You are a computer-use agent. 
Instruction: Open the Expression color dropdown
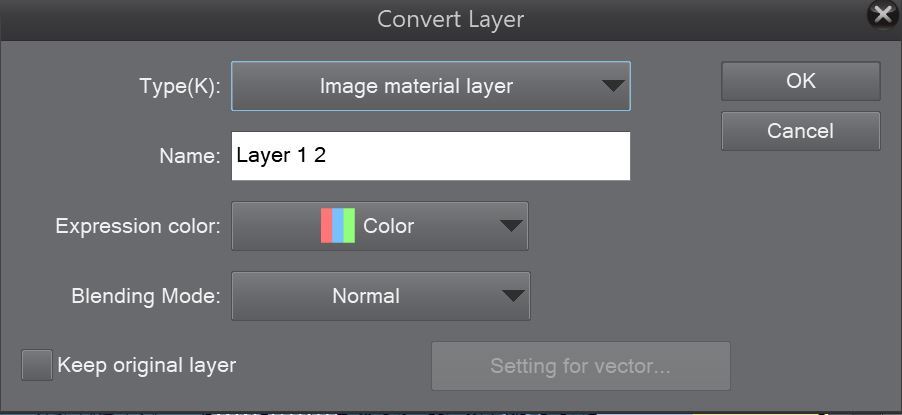point(380,226)
